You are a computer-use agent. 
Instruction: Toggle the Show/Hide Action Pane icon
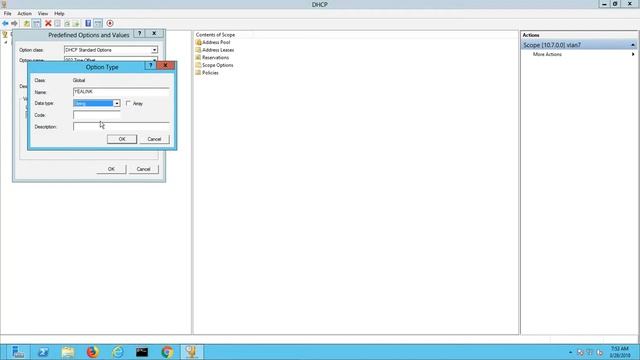[x=98, y=23]
